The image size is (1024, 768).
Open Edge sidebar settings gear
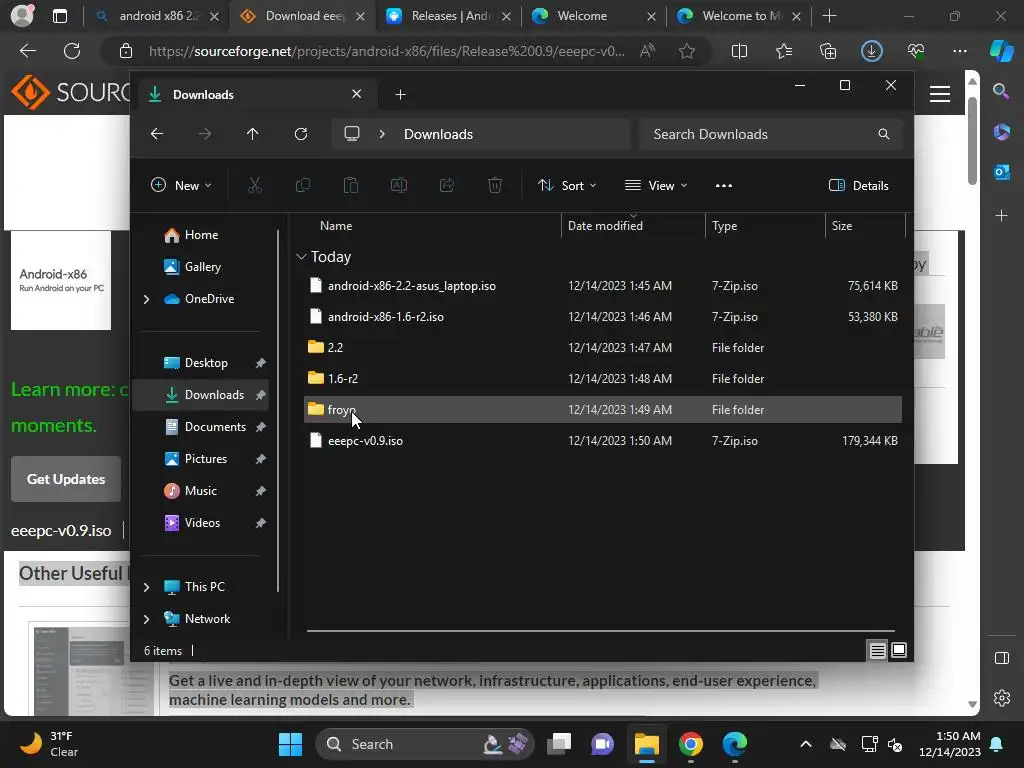[1001, 698]
